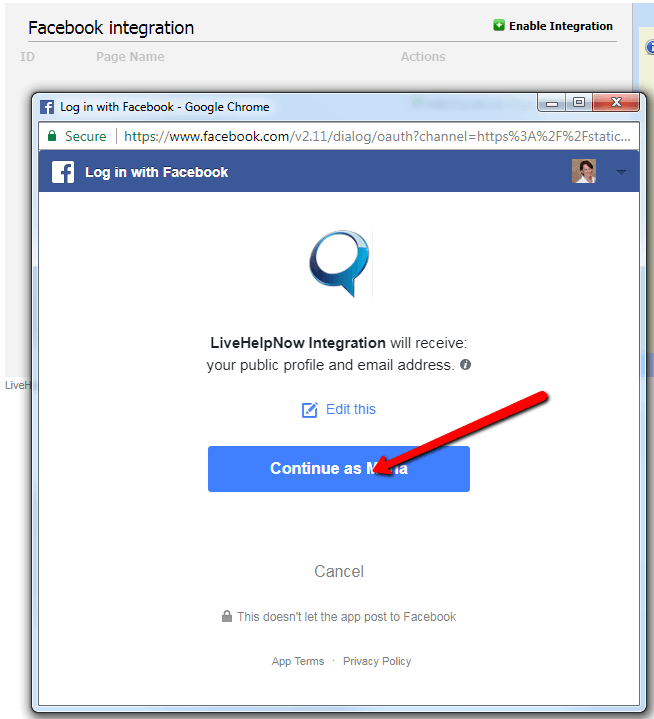Click the info icon beside email address
The height and width of the screenshot is (719, 654).
click(x=466, y=365)
